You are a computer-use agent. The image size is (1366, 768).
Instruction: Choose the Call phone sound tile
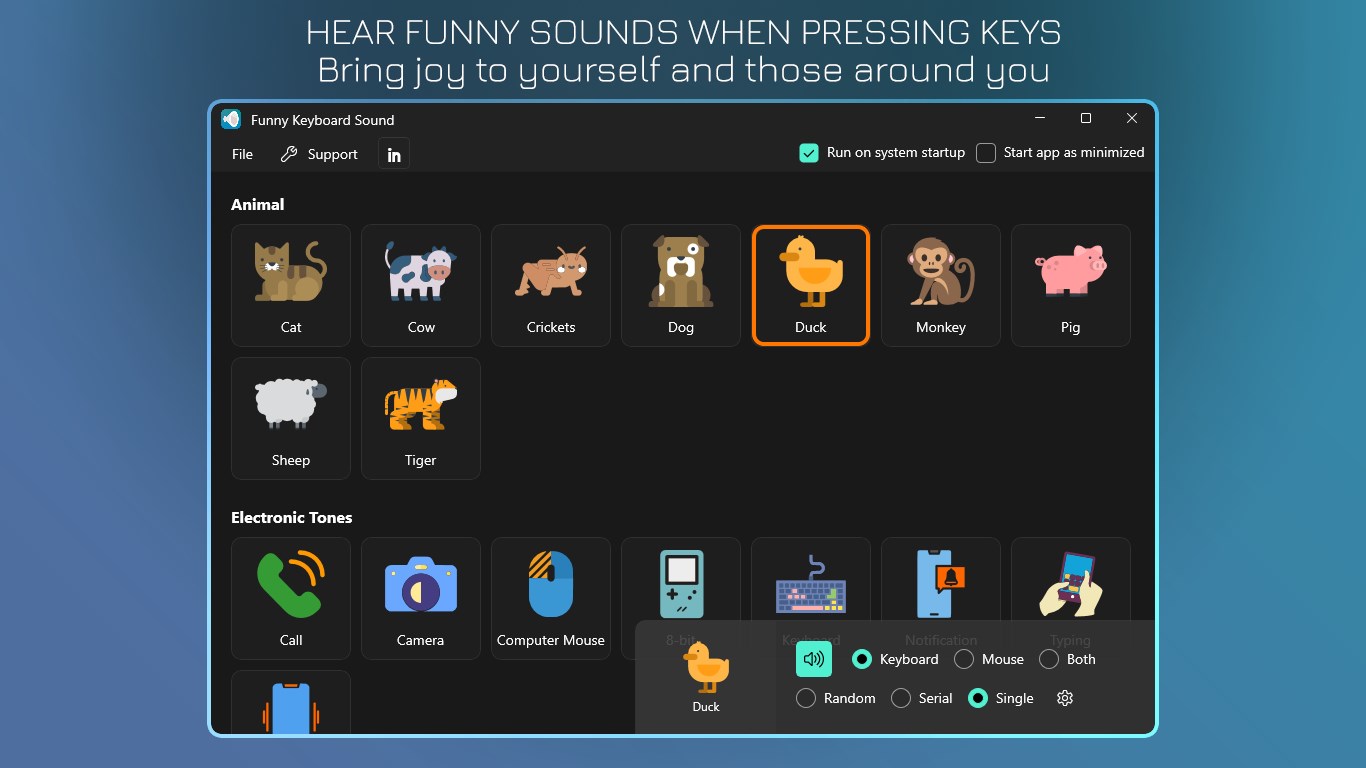click(x=291, y=598)
